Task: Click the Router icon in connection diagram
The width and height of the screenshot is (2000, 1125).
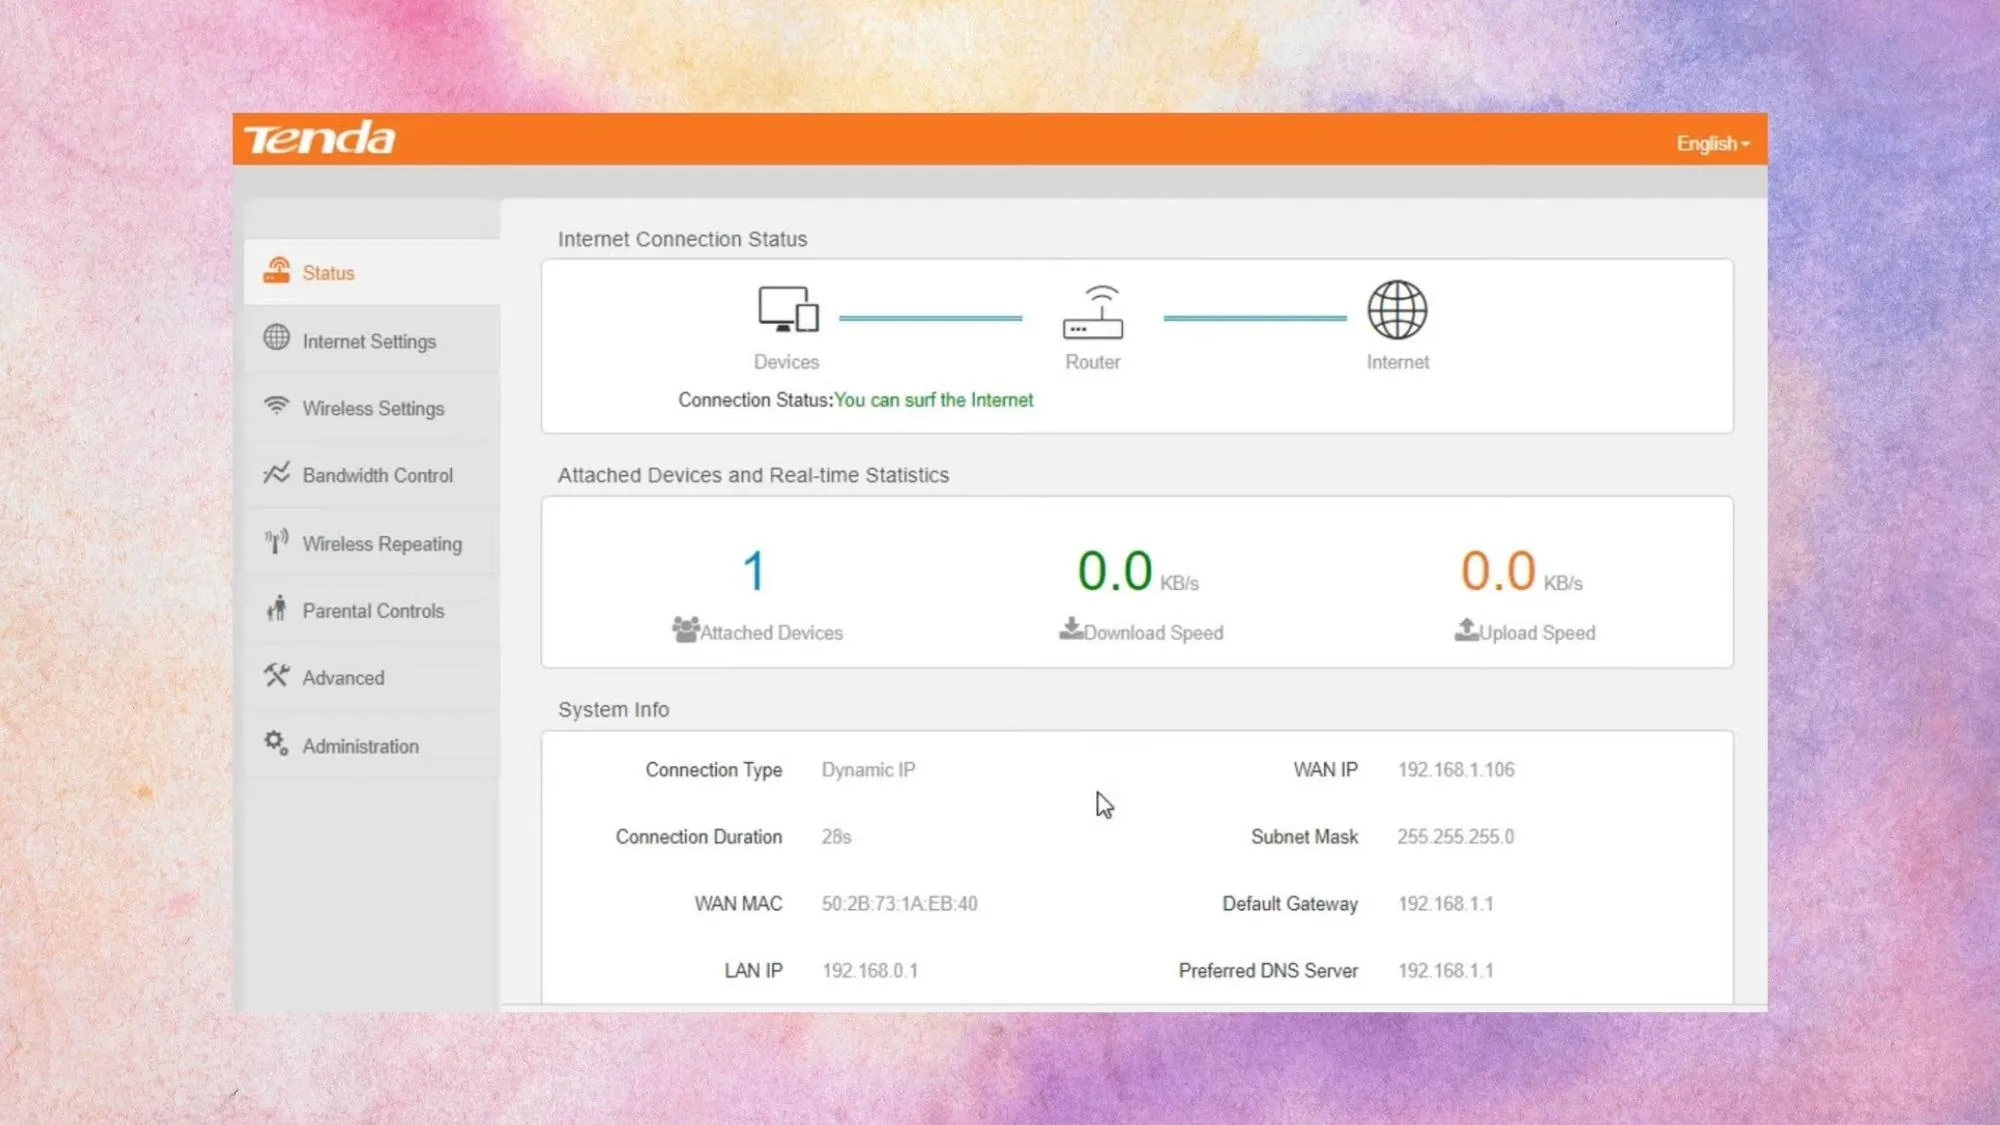Action: coord(1092,312)
